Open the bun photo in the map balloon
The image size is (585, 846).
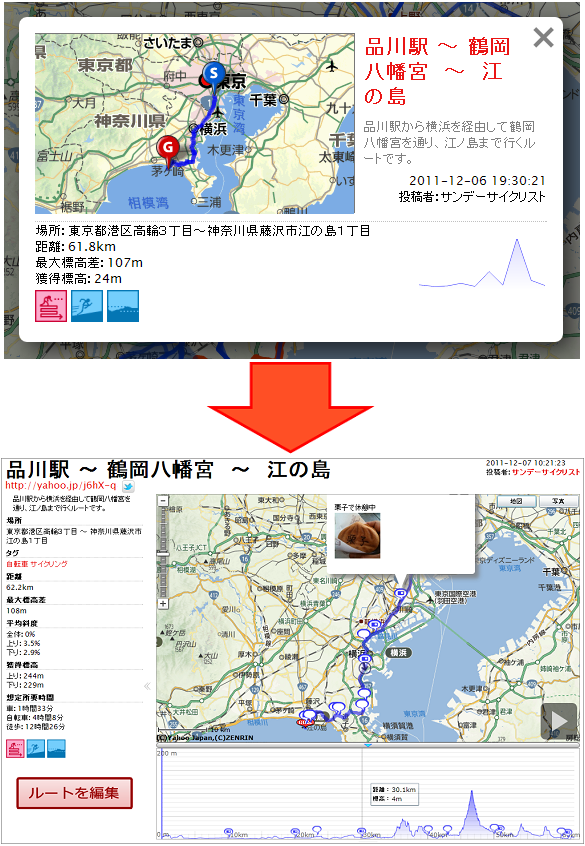(357, 535)
